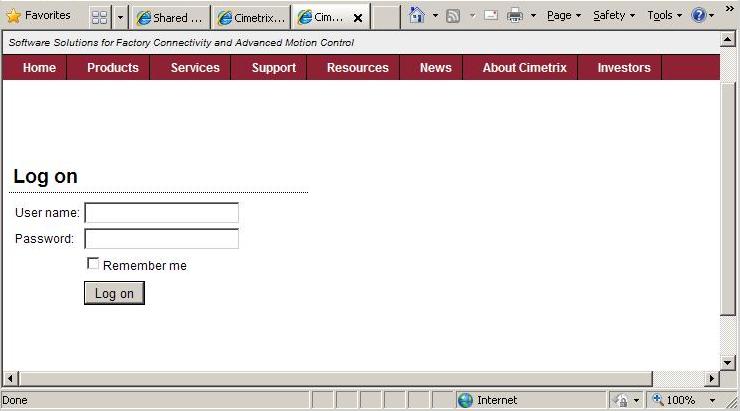This screenshot has height=411, width=740.
Task: Click the Quick Tabs grid icon
Action: pos(99,17)
